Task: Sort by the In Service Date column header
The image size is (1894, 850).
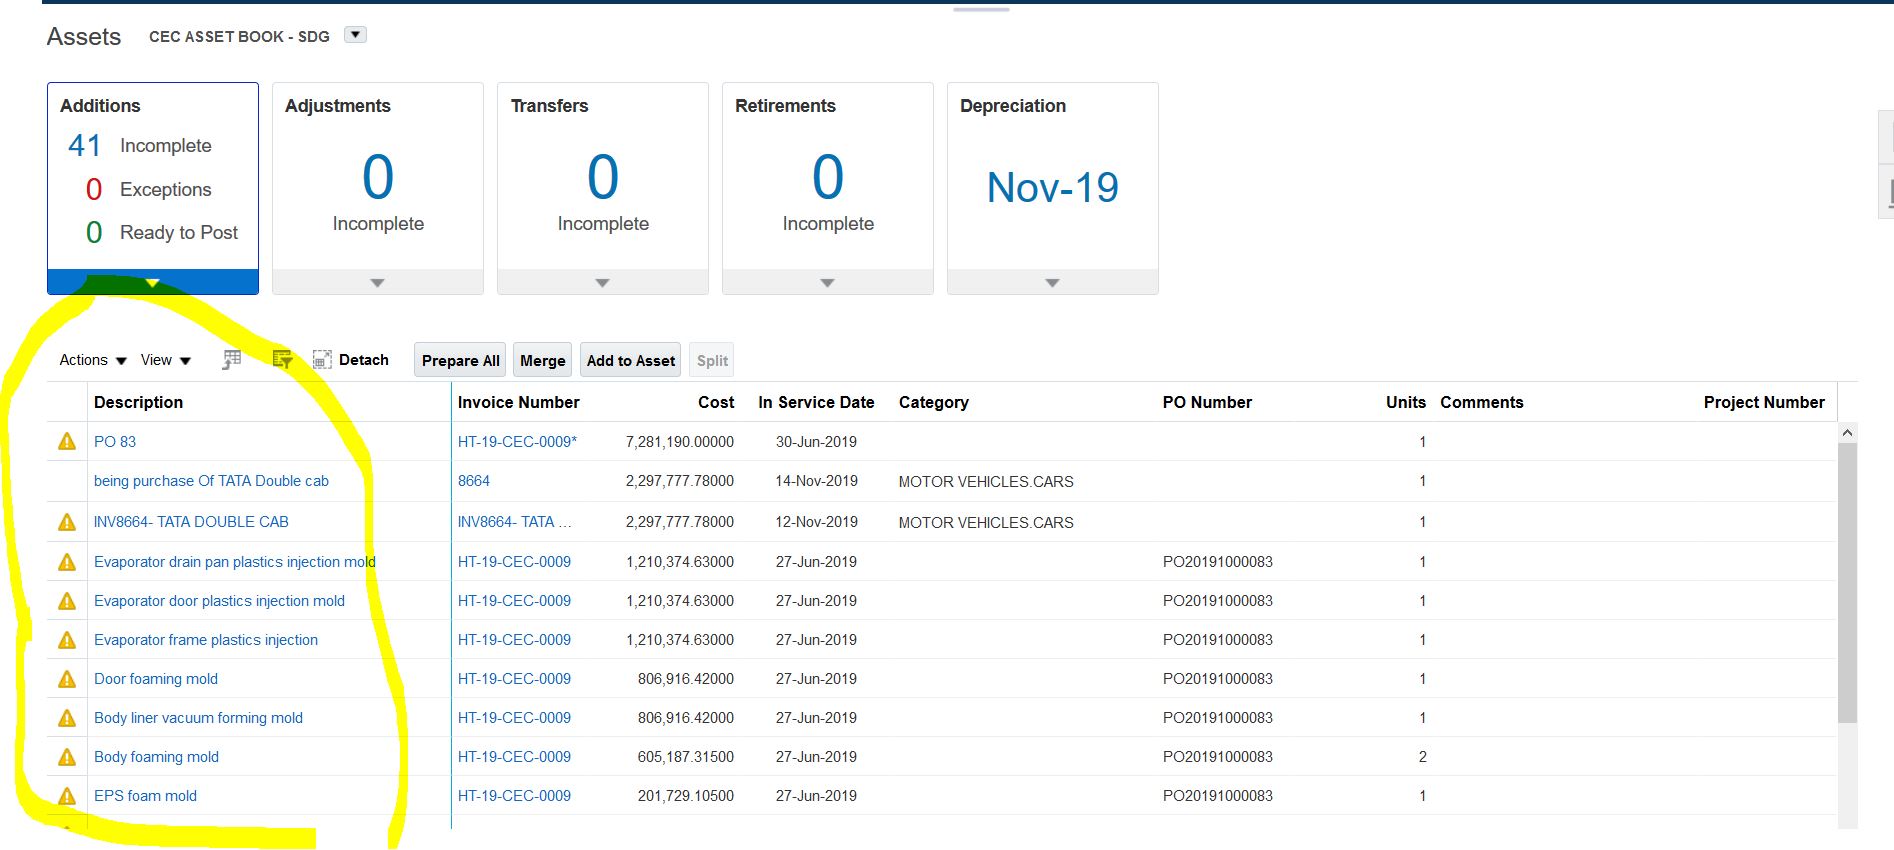Action: (x=816, y=402)
